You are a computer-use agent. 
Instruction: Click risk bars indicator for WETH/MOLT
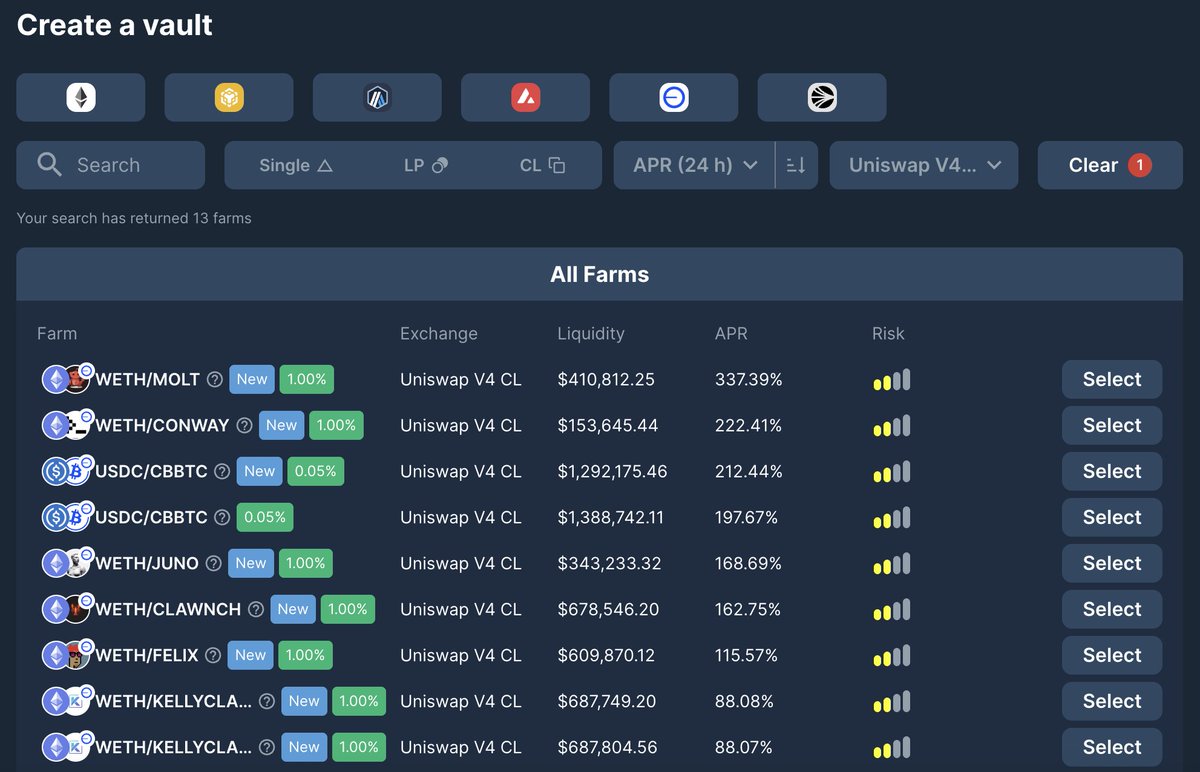pos(891,380)
